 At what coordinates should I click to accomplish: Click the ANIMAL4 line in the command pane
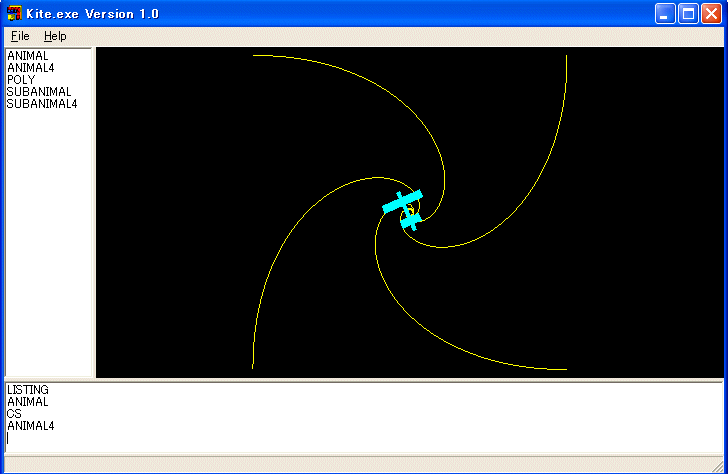[x=31, y=426]
